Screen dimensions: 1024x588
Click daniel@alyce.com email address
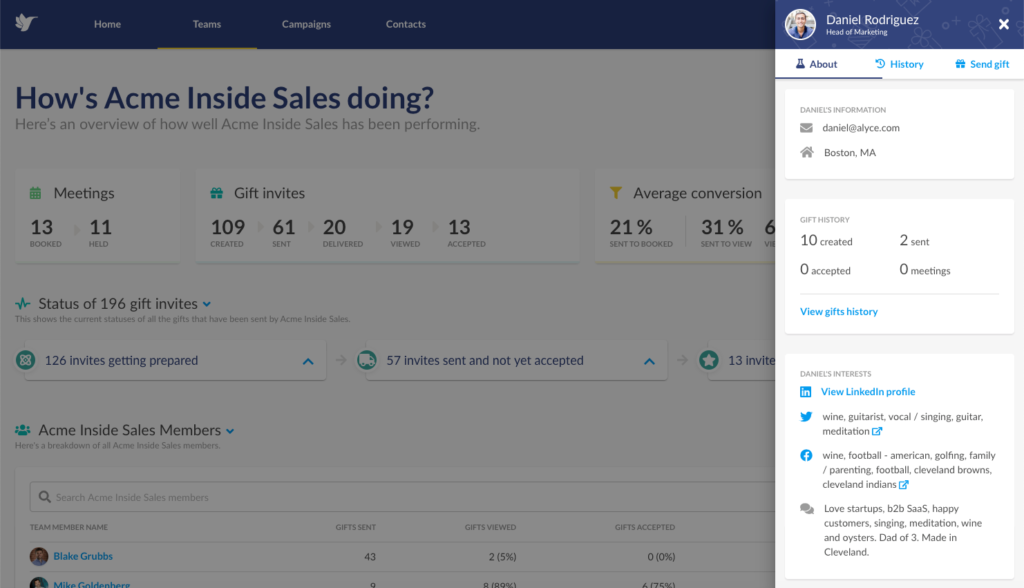coord(861,128)
